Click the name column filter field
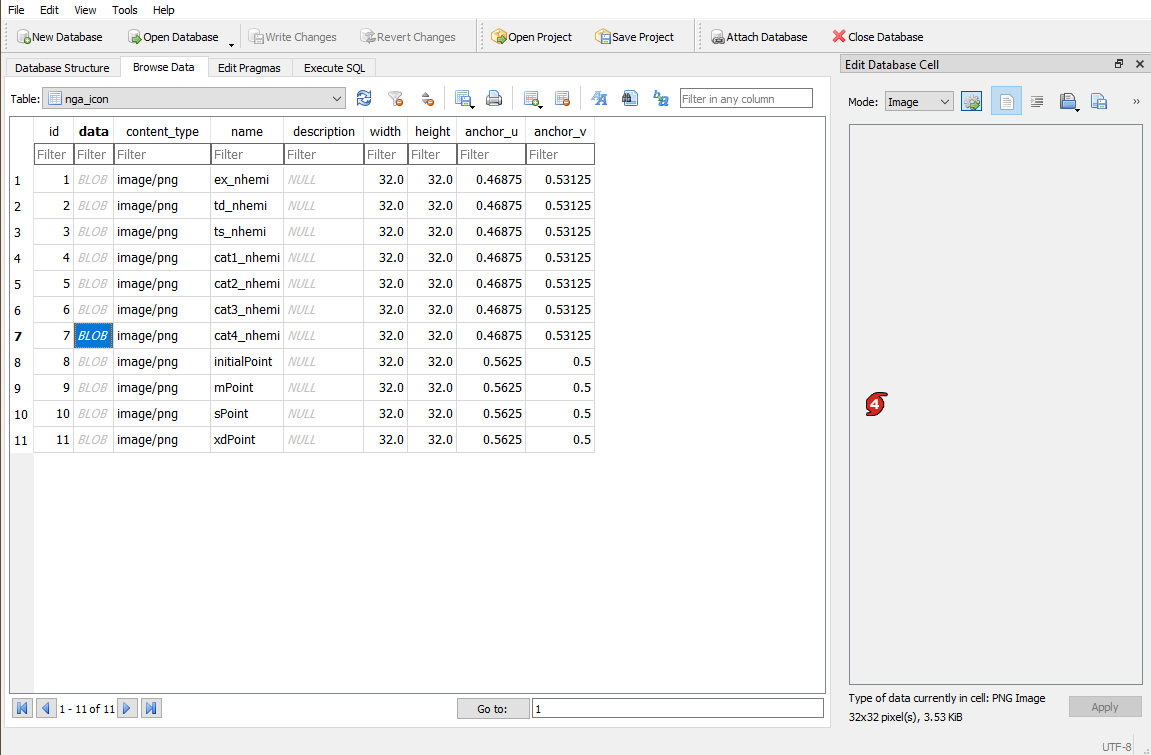 pos(246,154)
